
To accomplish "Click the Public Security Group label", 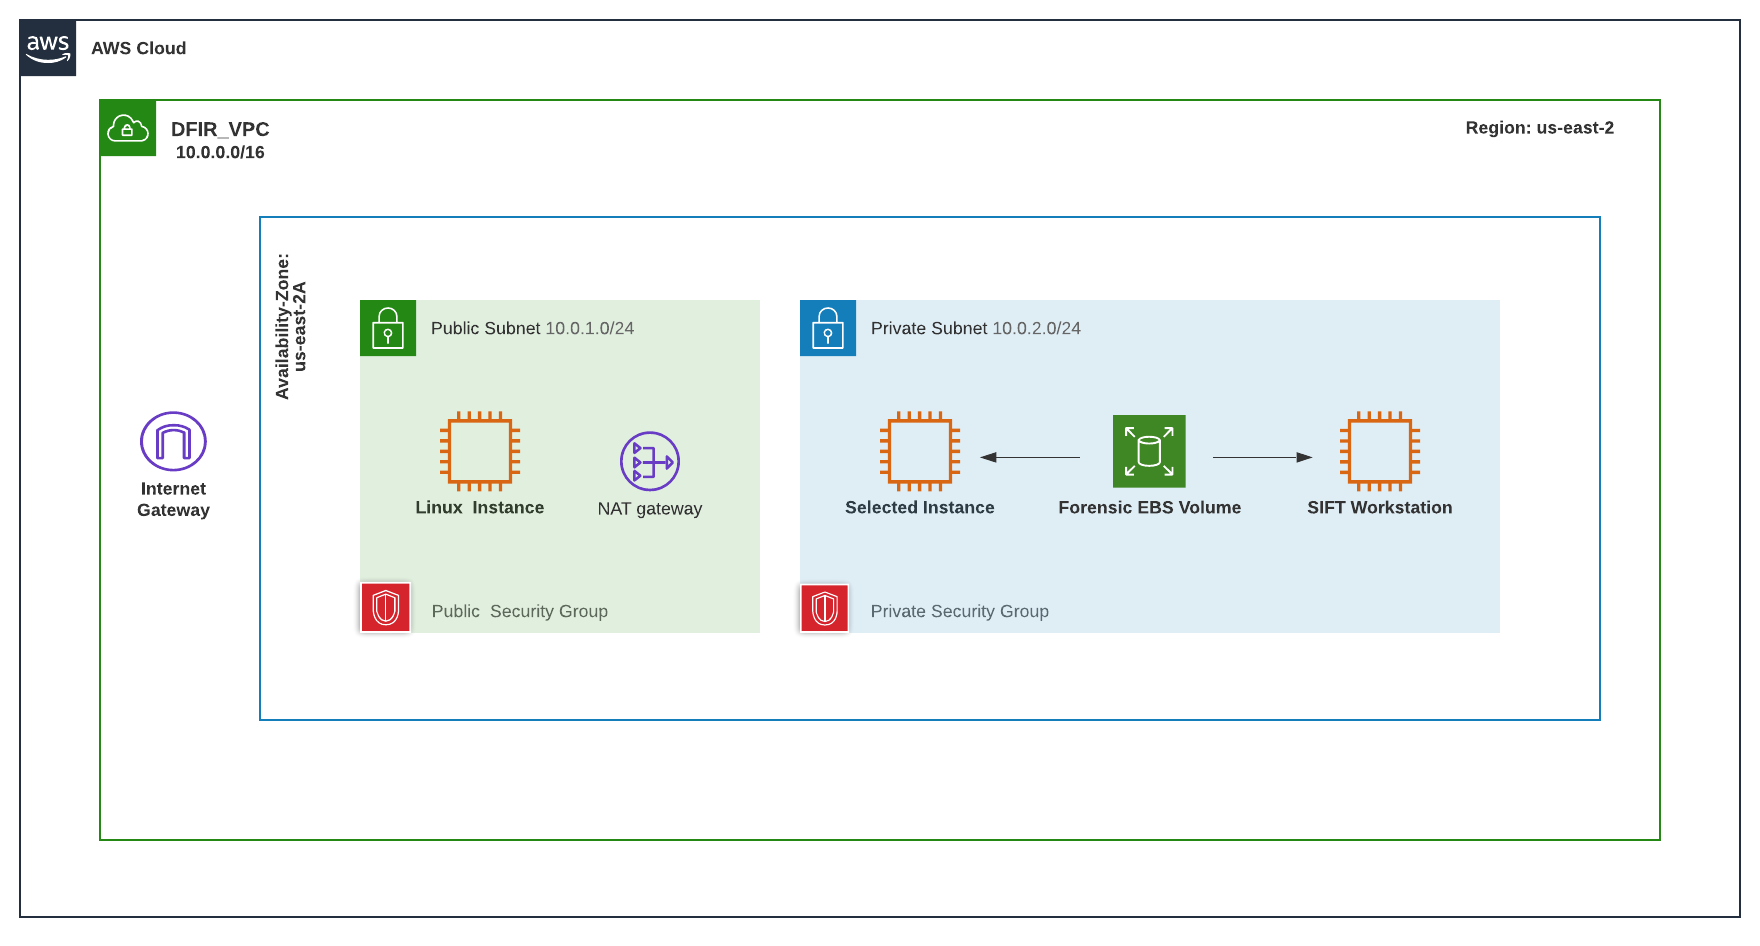I will [520, 611].
